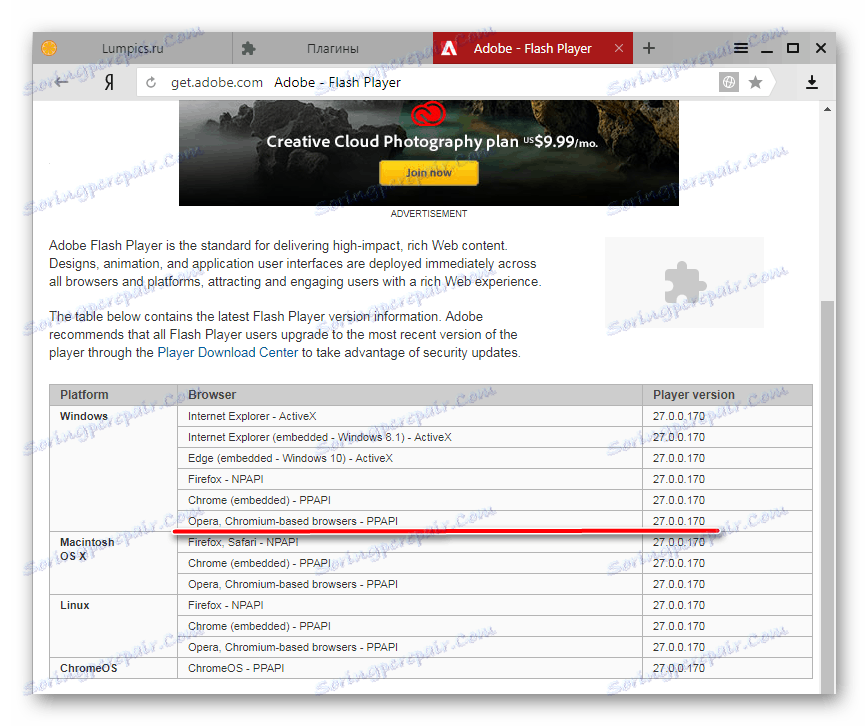This screenshot has width=868, height=726.
Task: Click the vertical scrollbar thumb
Action: [827, 496]
